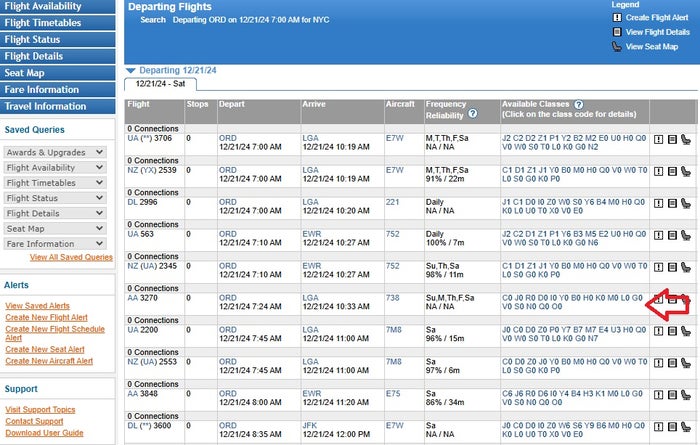
Task: Open seat map for UA 563
Action: pyautogui.click(x=686, y=235)
